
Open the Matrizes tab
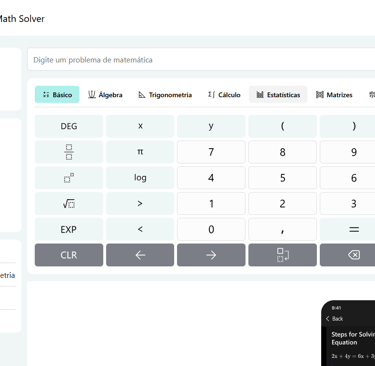pyautogui.click(x=334, y=95)
